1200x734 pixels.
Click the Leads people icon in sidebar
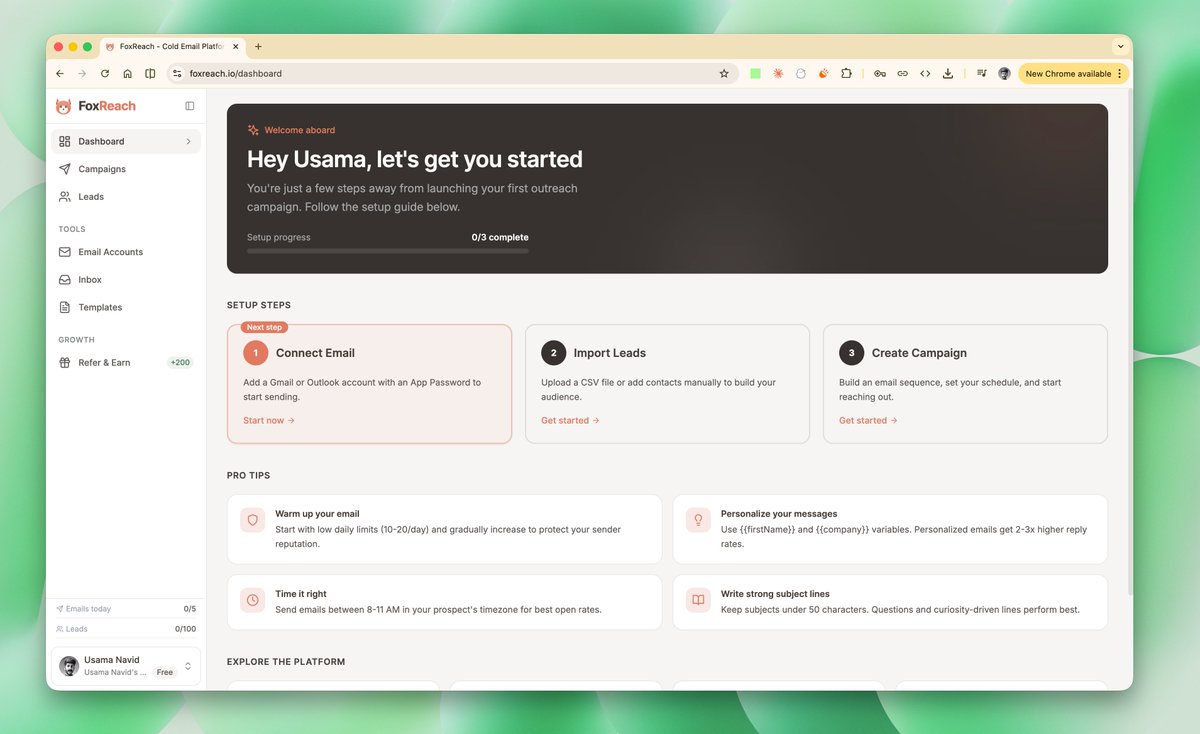pyautogui.click(x=64, y=197)
